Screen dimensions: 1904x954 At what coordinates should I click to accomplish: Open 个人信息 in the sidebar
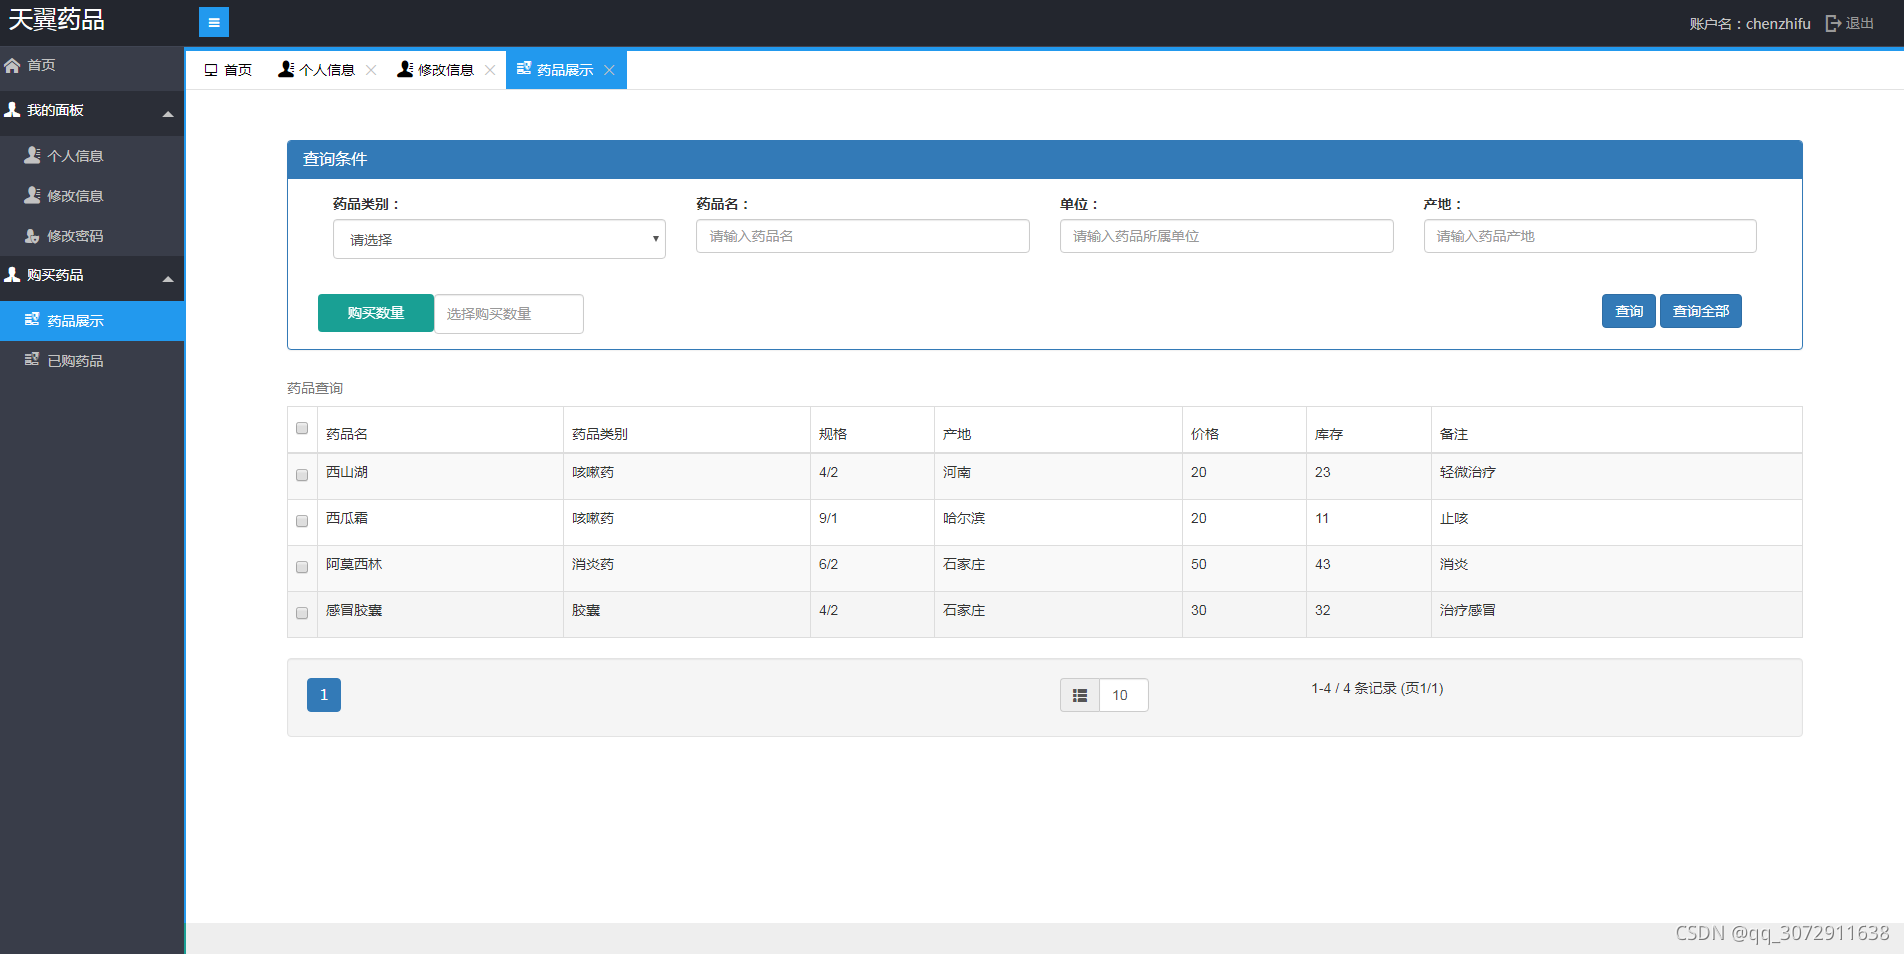pos(92,156)
